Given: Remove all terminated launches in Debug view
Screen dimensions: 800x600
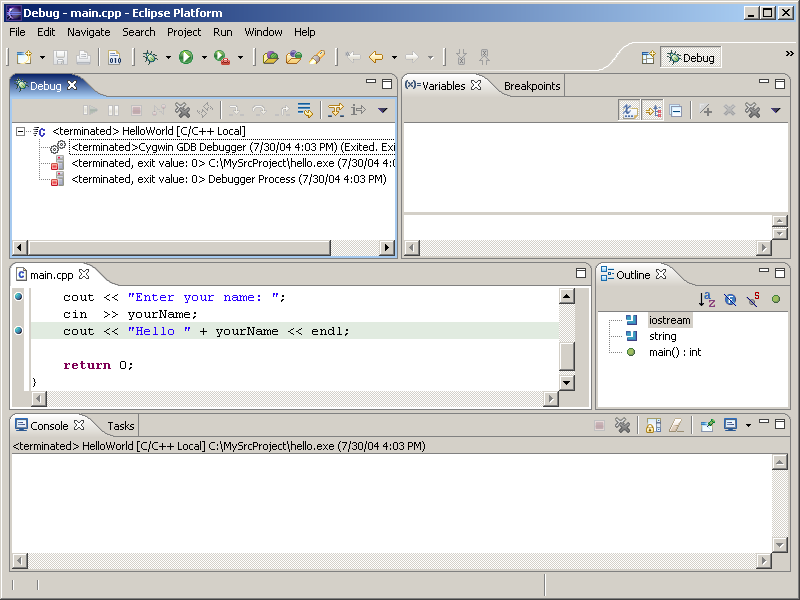Looking at the screenshot, I should (x=182, y=110).
